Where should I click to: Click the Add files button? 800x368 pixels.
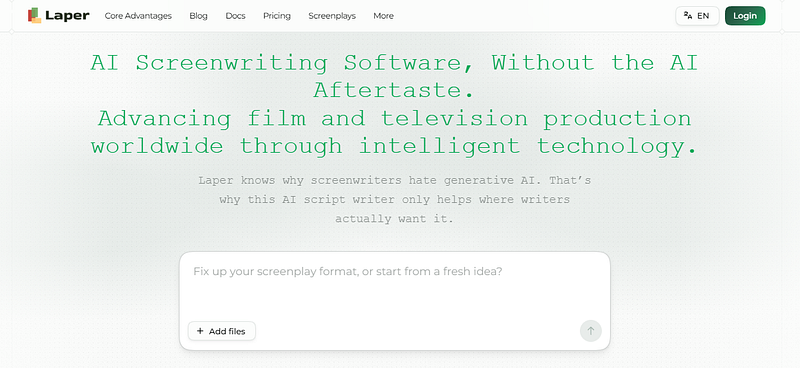click(x=221, y=331)
